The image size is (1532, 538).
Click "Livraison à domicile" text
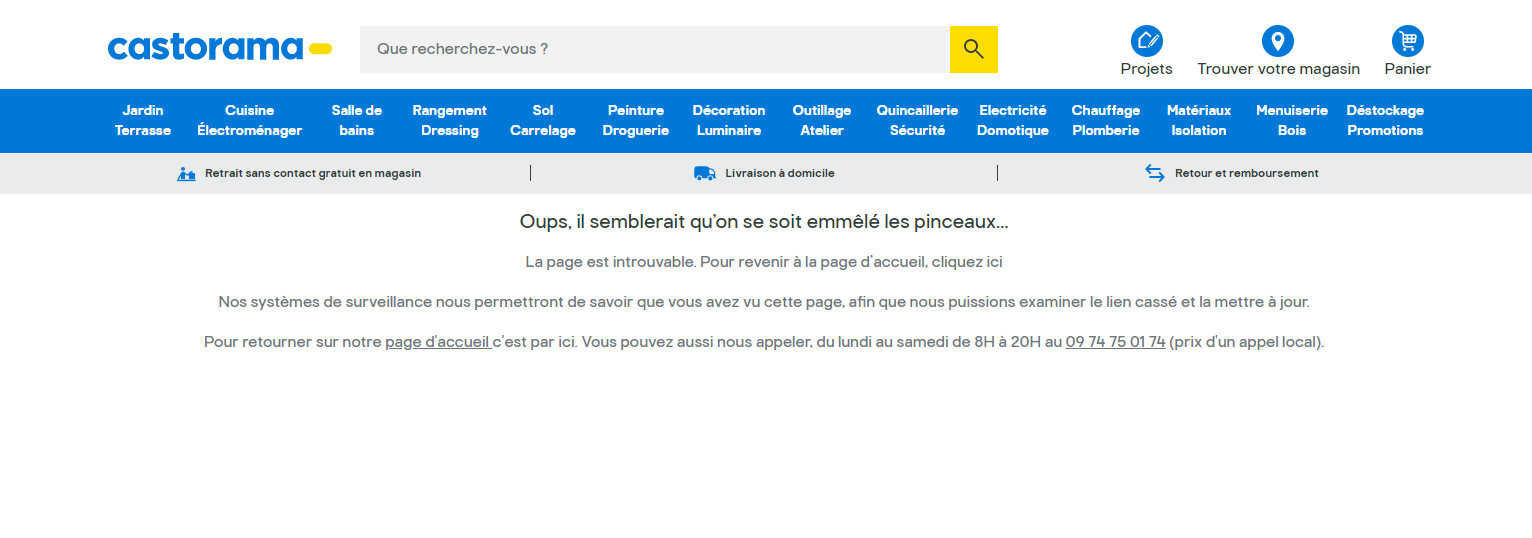[780, 173]
